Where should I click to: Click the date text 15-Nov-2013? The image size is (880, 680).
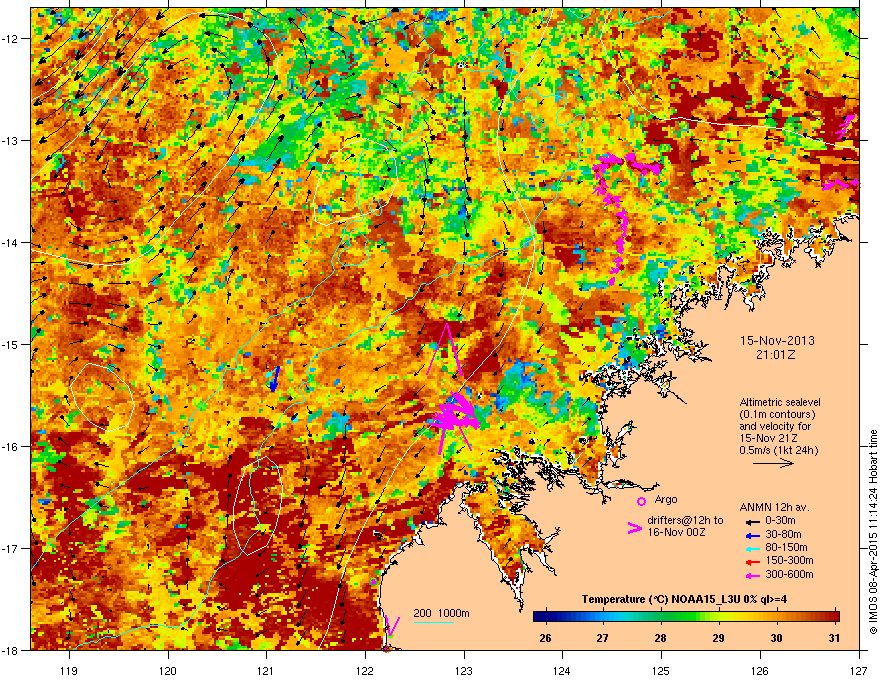pyautogui.click(x=777, y=341)
